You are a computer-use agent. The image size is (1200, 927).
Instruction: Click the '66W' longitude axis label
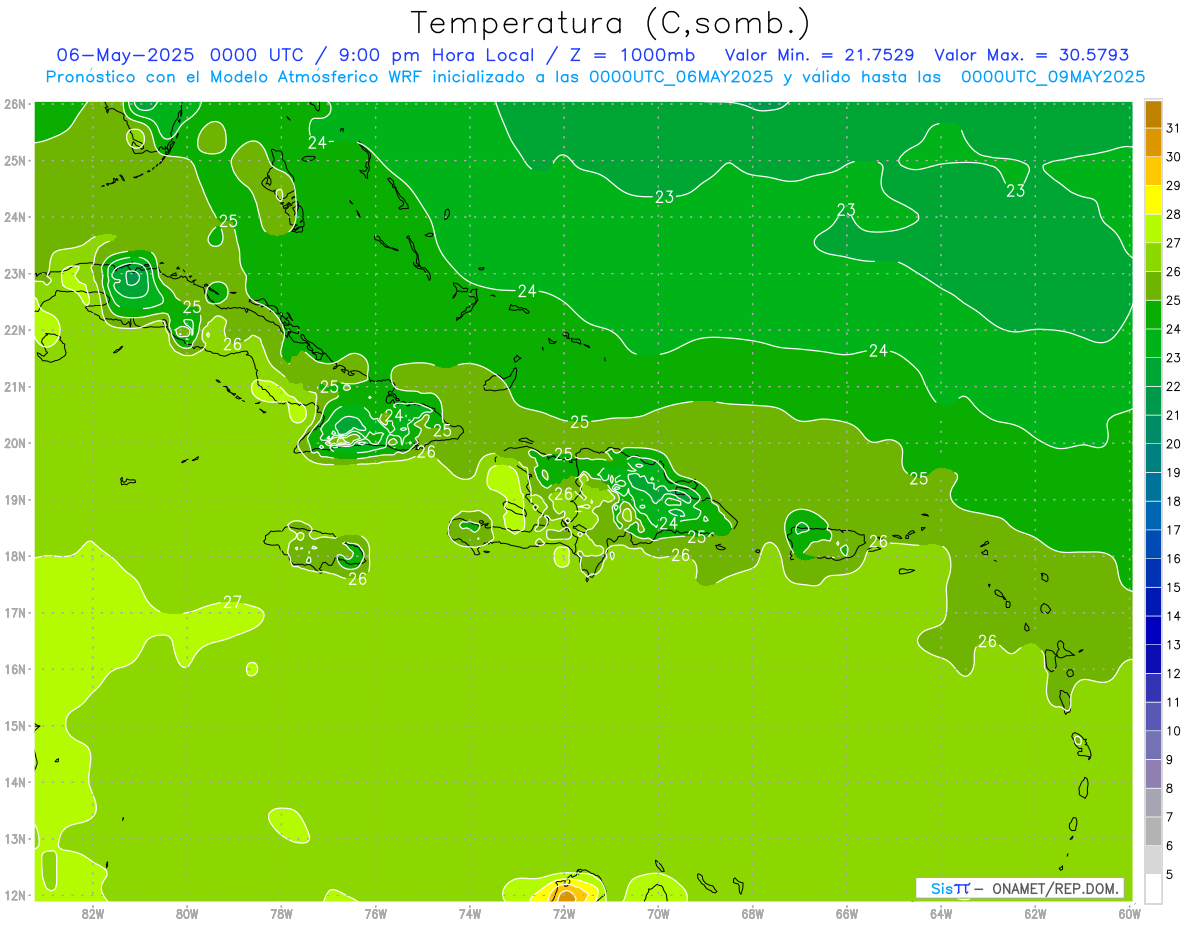pos(847,913)
